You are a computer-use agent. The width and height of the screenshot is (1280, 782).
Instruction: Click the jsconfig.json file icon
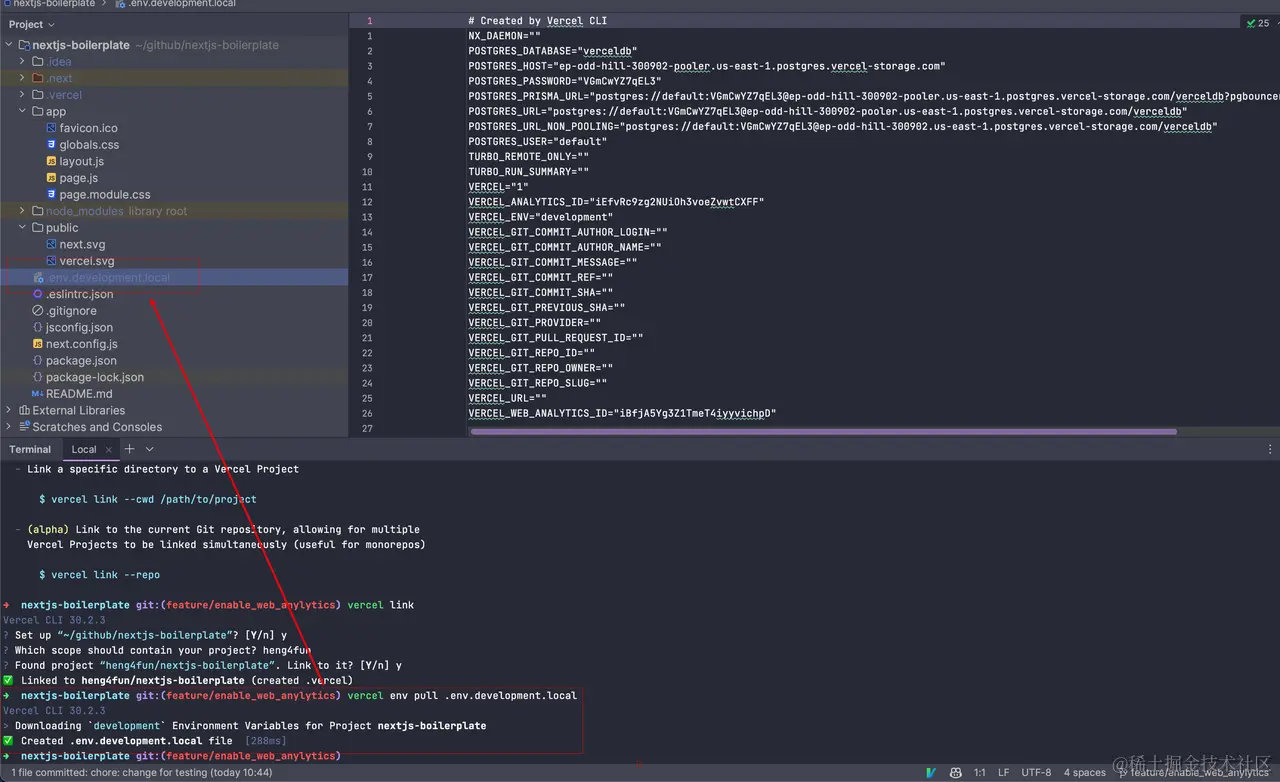(x=38, y=327)
